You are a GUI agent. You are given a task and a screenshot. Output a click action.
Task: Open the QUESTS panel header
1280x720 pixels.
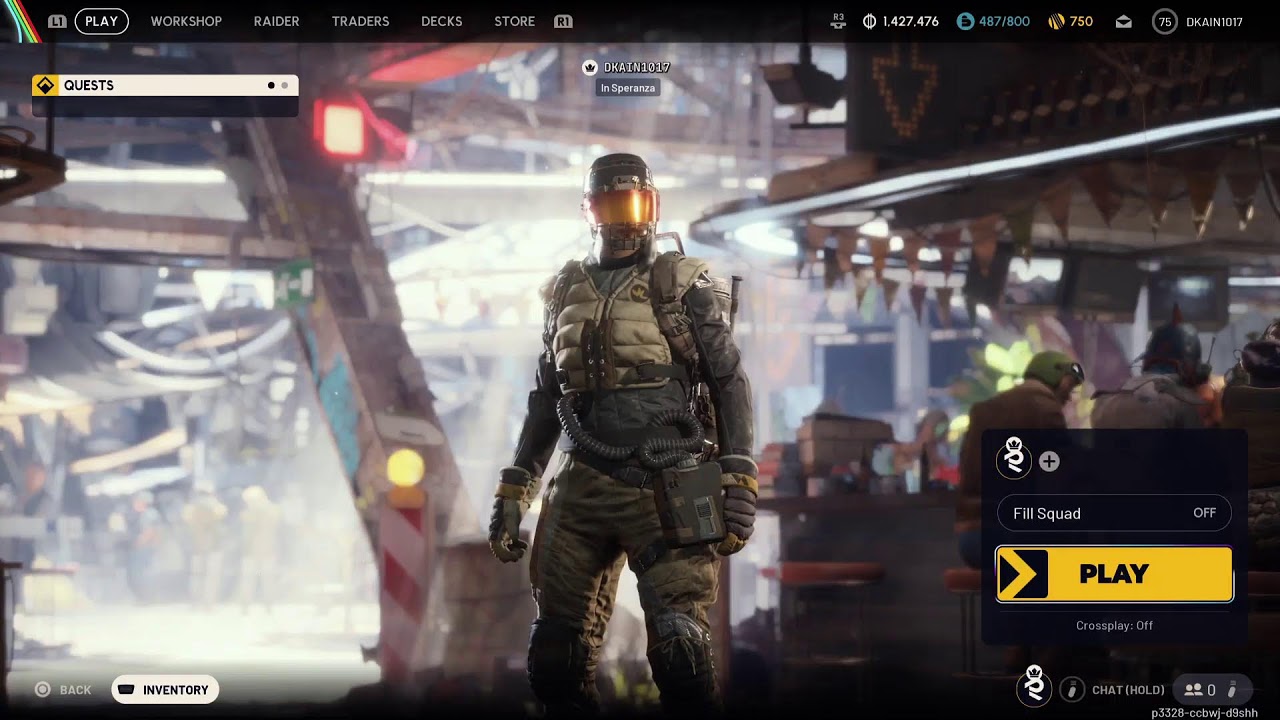coord(165,85)
